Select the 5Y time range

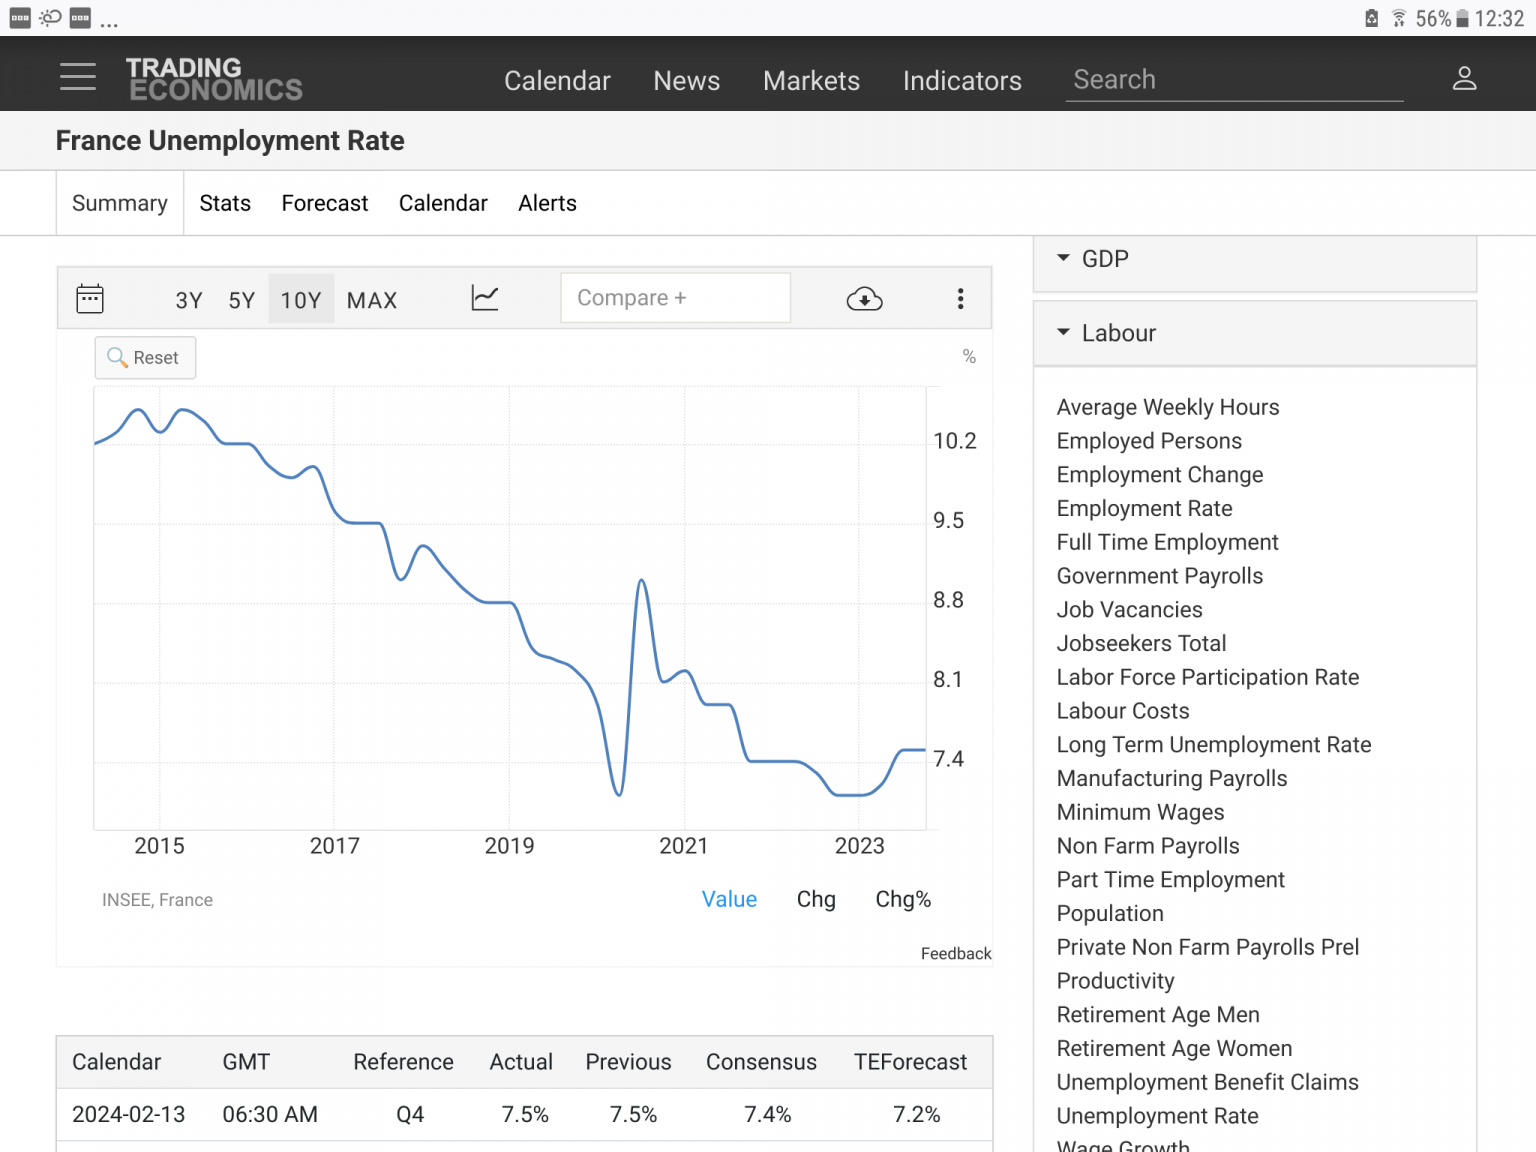[242, 300]
